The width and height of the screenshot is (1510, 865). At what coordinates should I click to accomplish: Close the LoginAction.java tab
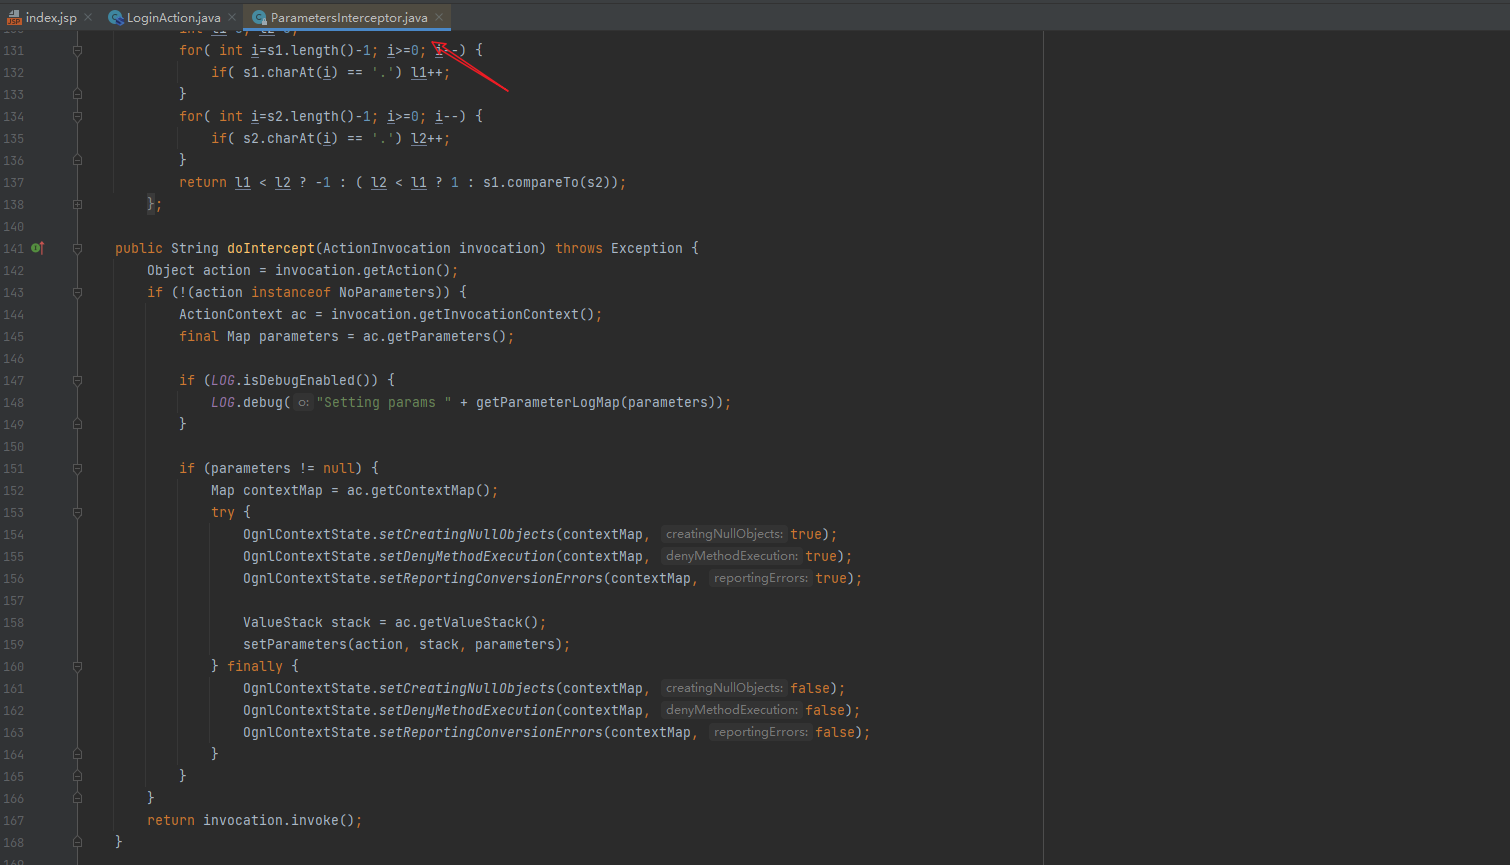[232, 17]
